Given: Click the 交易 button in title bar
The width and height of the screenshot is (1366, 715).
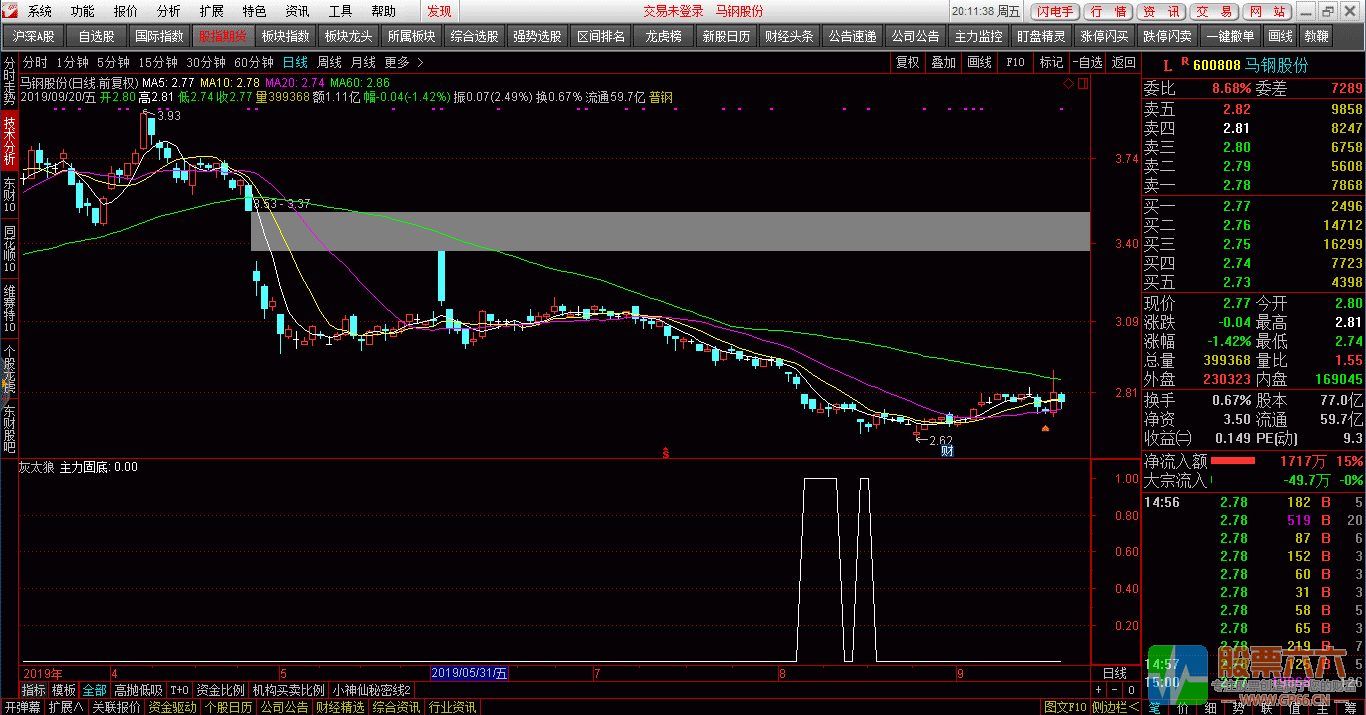Looking at the screenshot, I should [x=1215, y=11].
